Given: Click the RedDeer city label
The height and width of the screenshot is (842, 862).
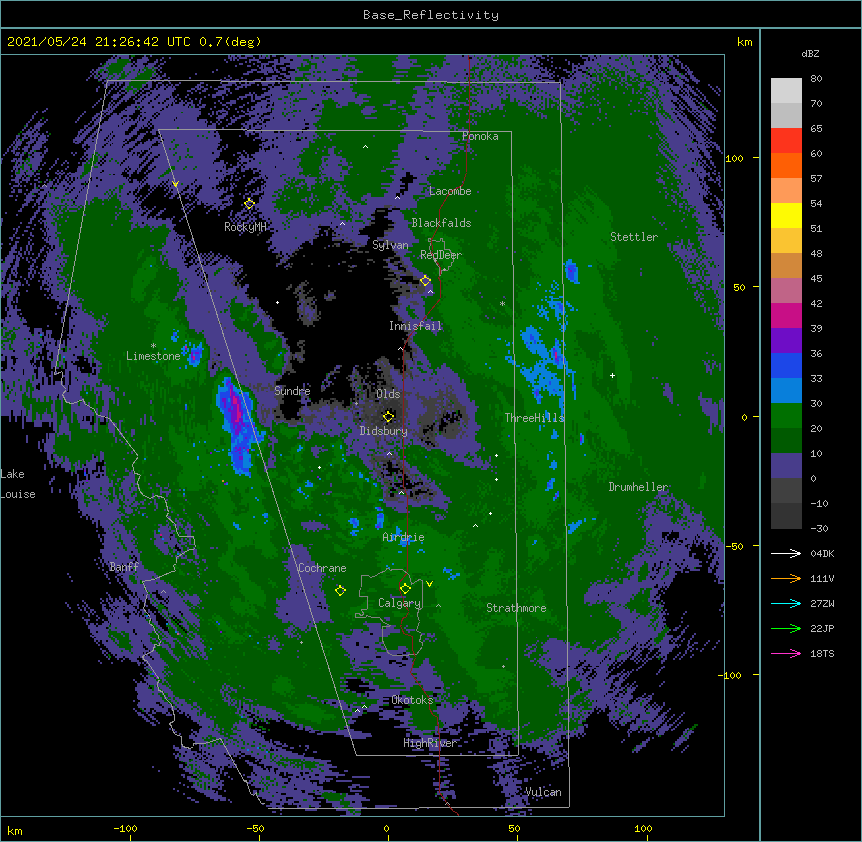Looking at the screenshot, I should pos(441,255).
